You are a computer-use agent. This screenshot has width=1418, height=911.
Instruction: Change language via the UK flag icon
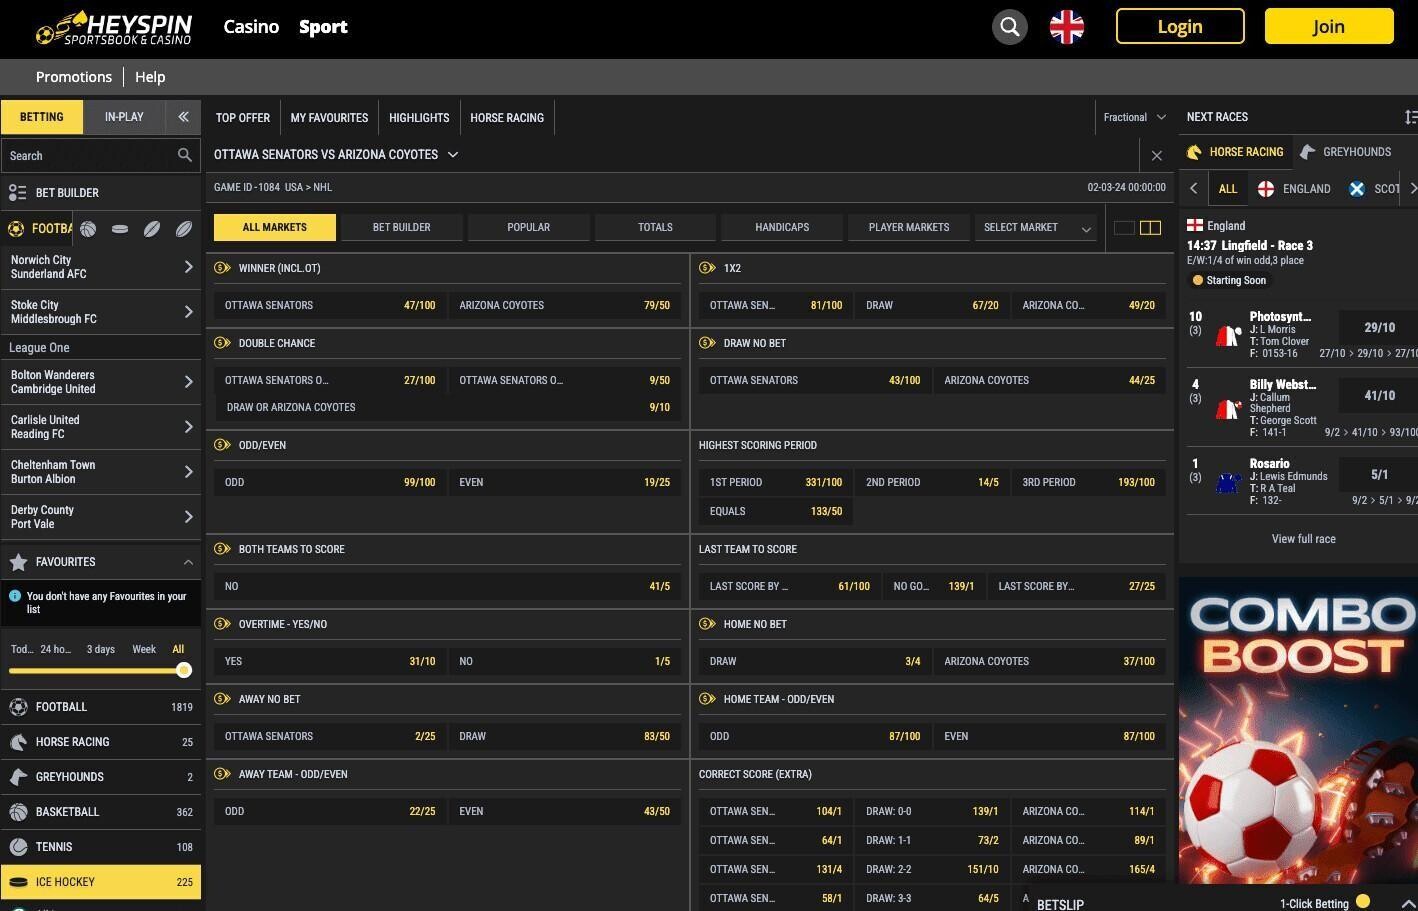click(1067, 27)
